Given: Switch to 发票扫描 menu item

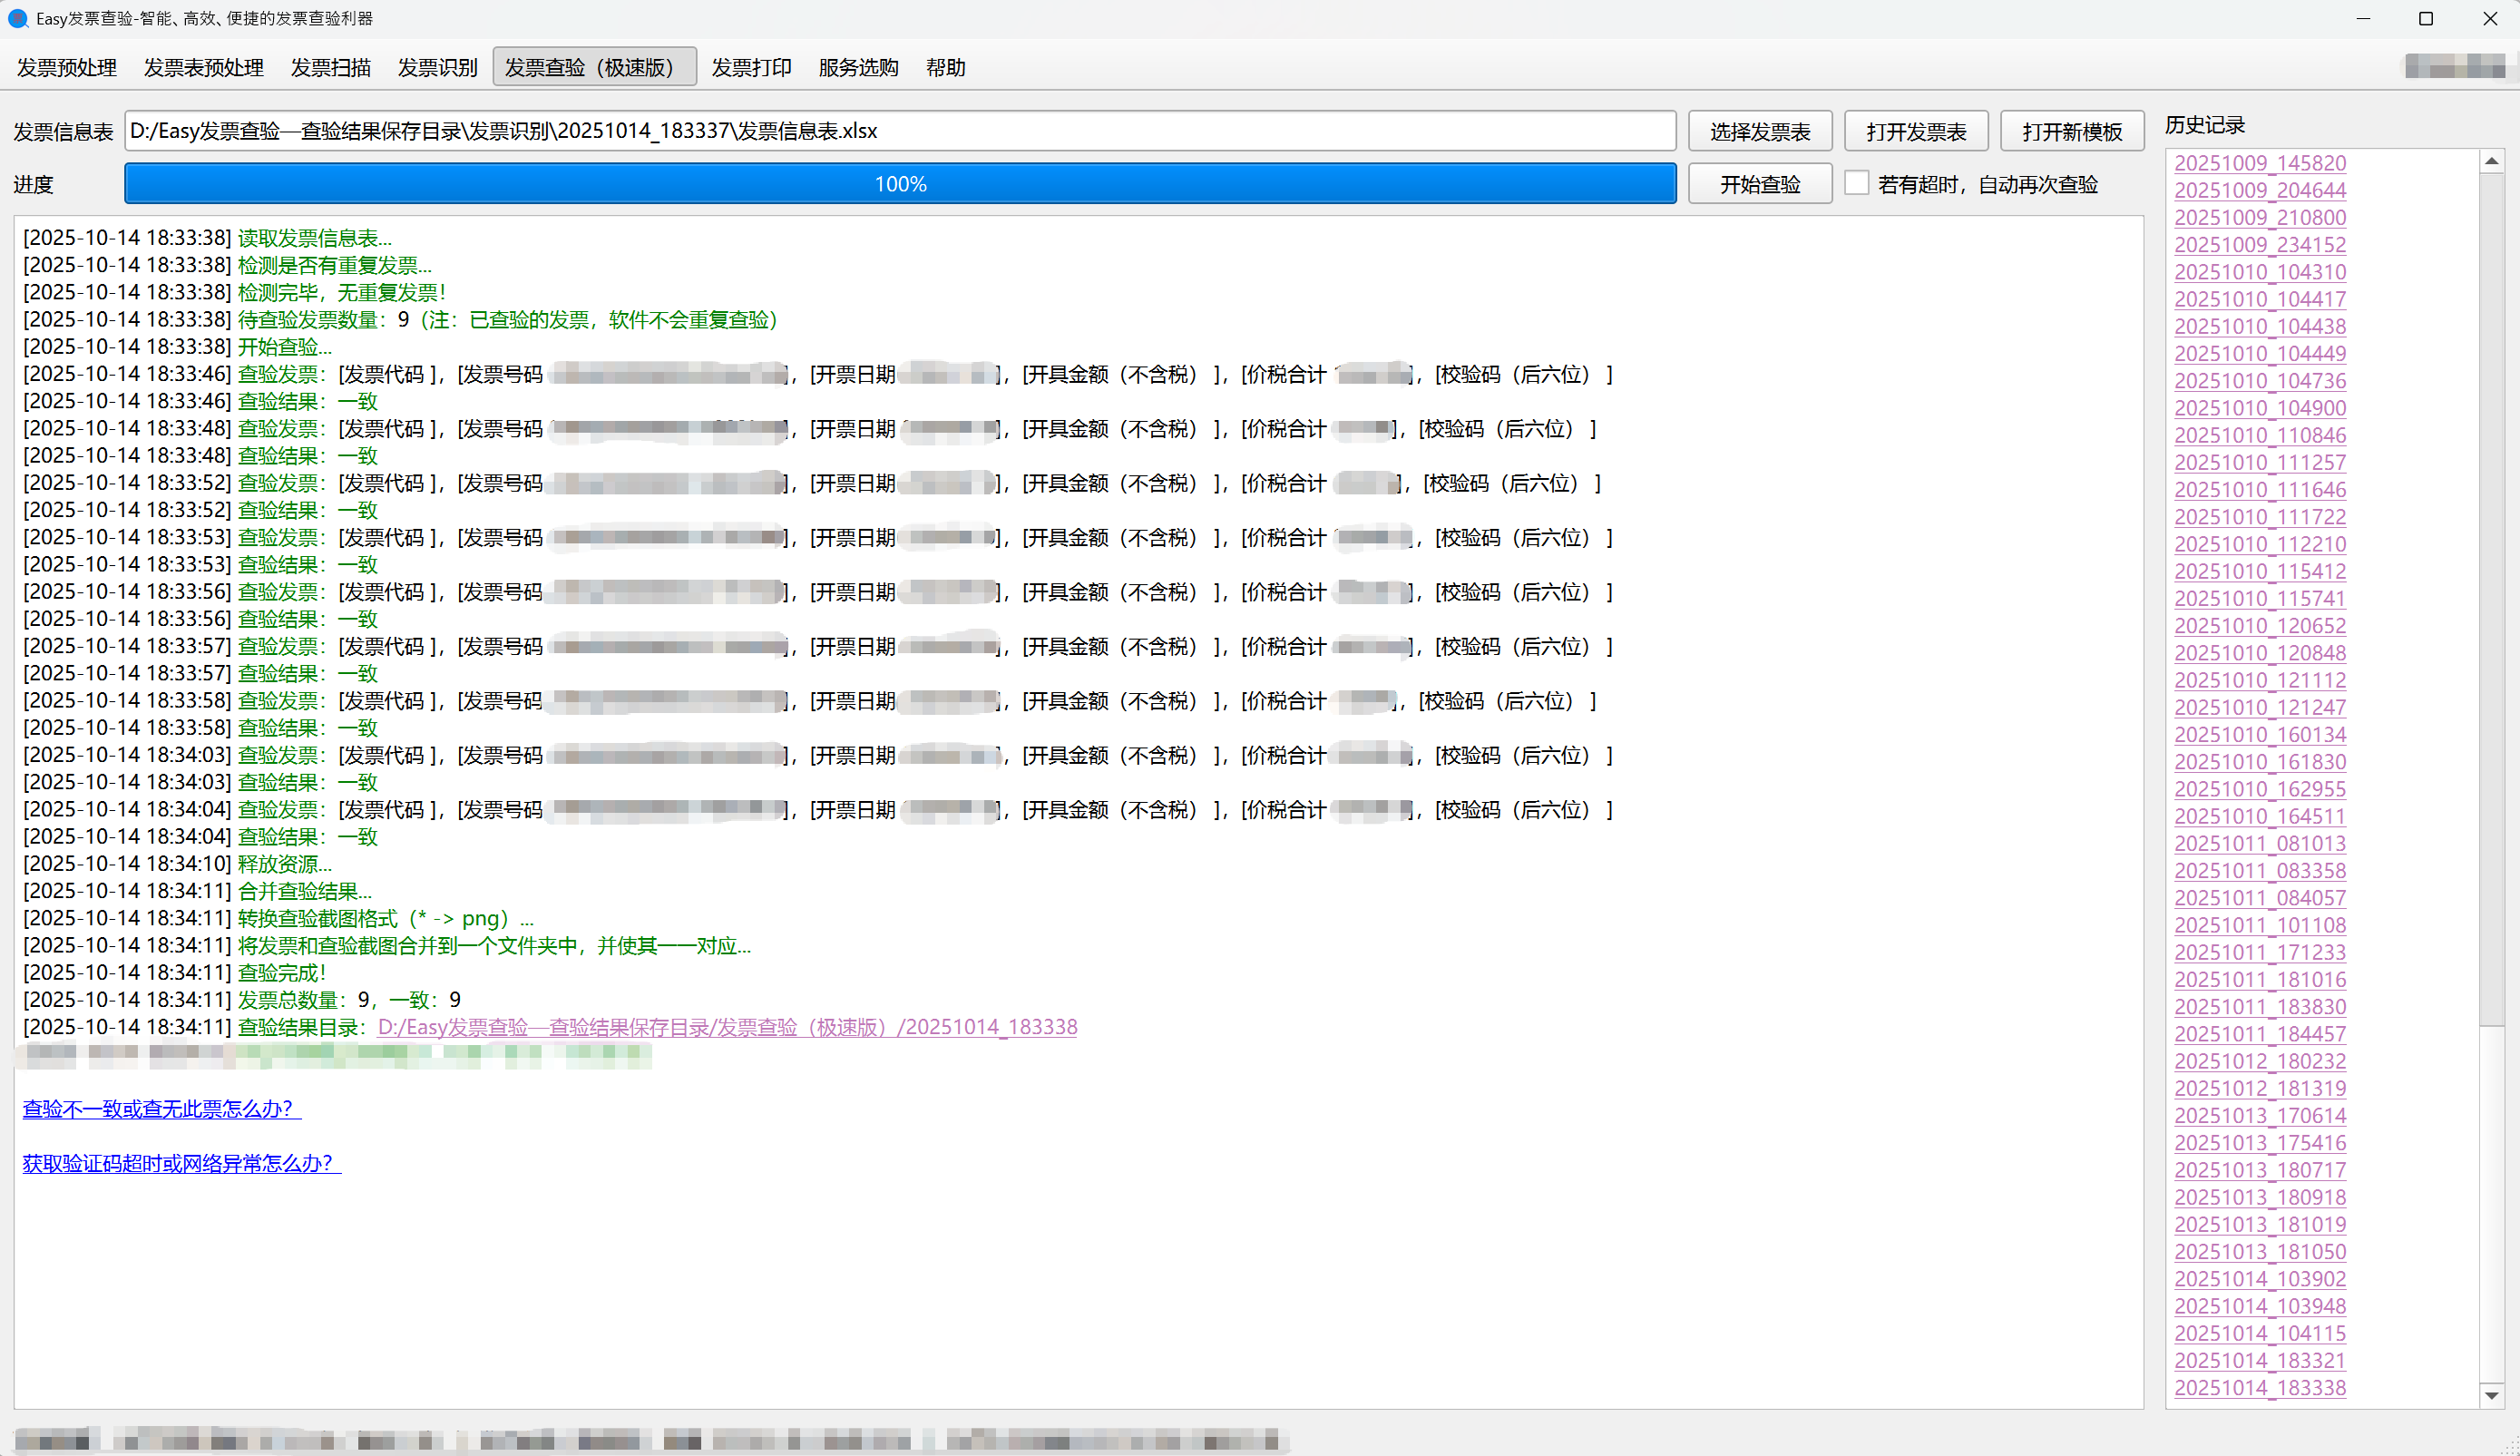Looking at the screenshot, I should pos(330,67).
